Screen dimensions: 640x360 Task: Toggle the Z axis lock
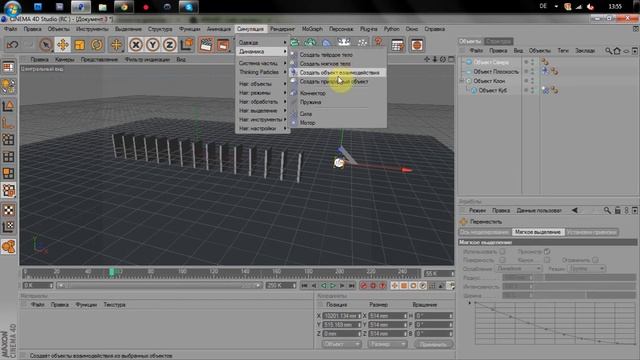click(x=169, y=44)
